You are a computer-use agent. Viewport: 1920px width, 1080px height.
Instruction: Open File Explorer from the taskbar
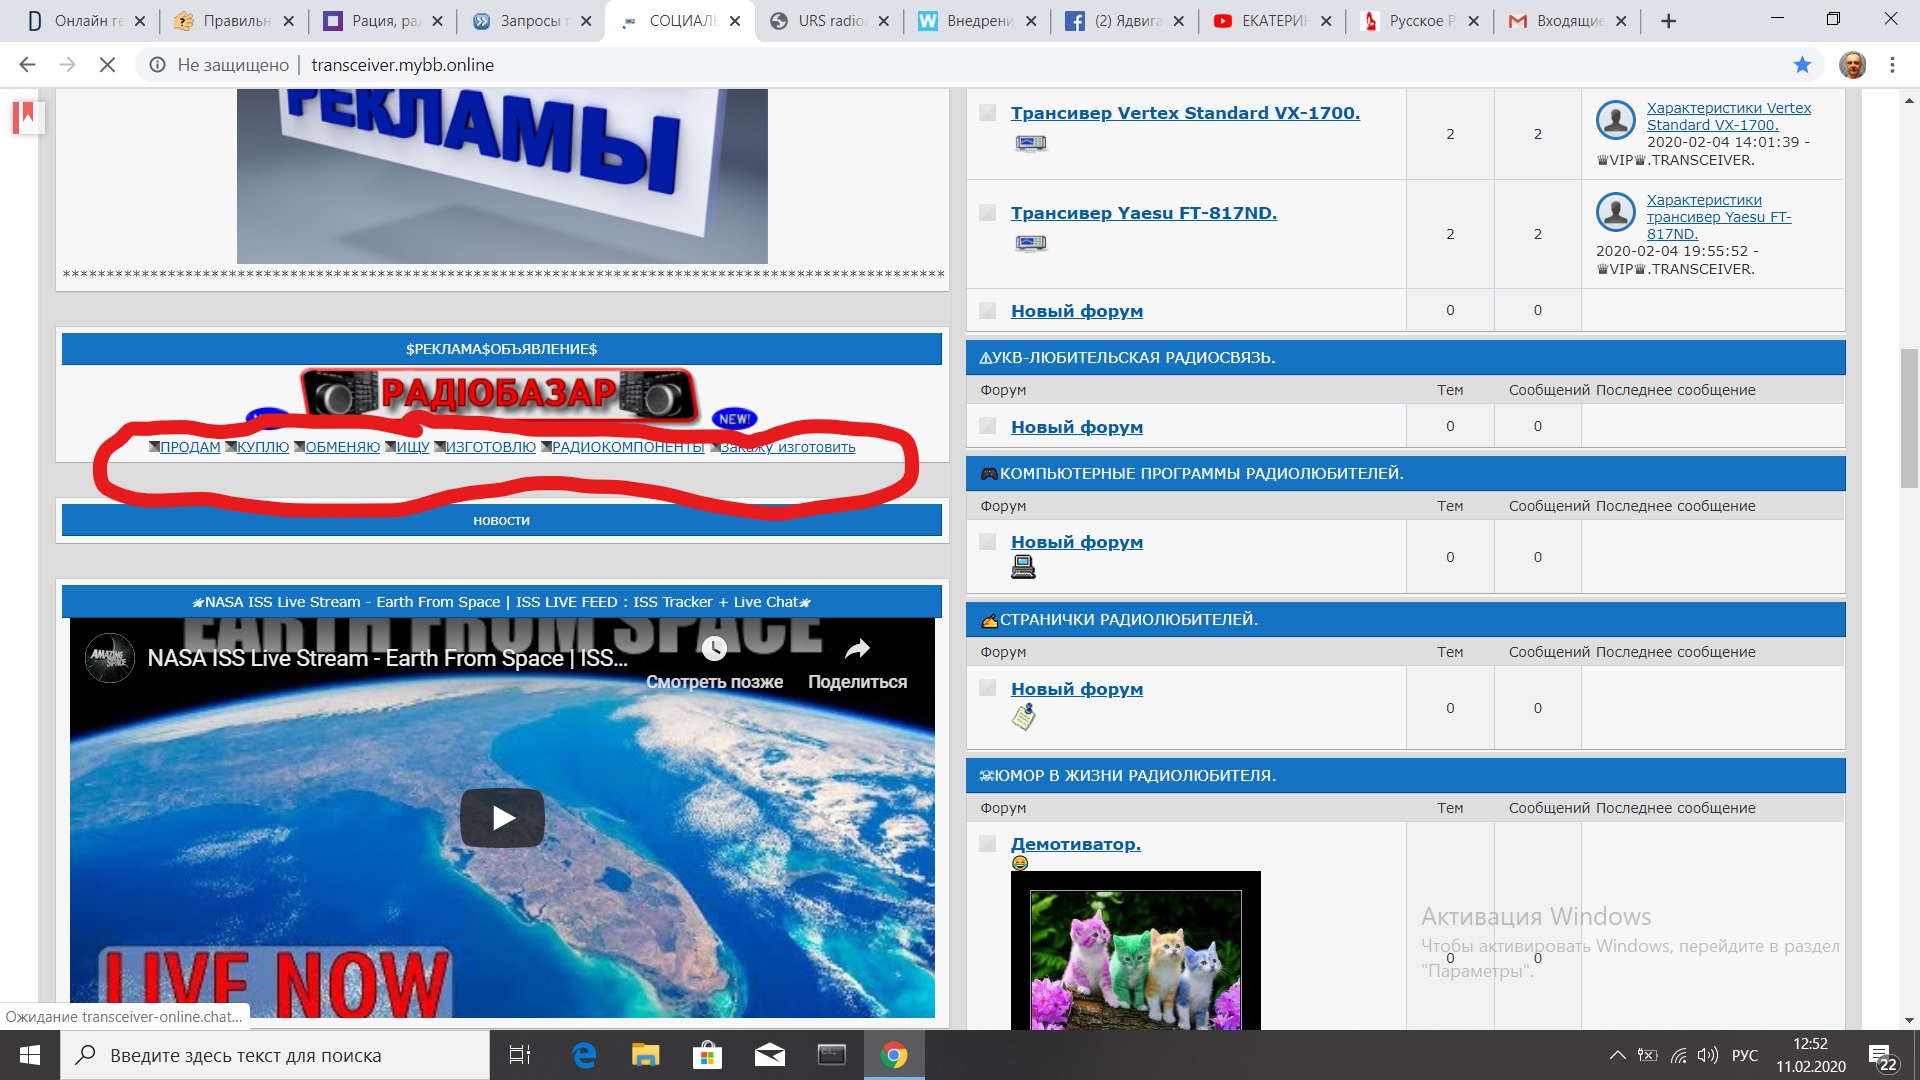[645, 1055]
